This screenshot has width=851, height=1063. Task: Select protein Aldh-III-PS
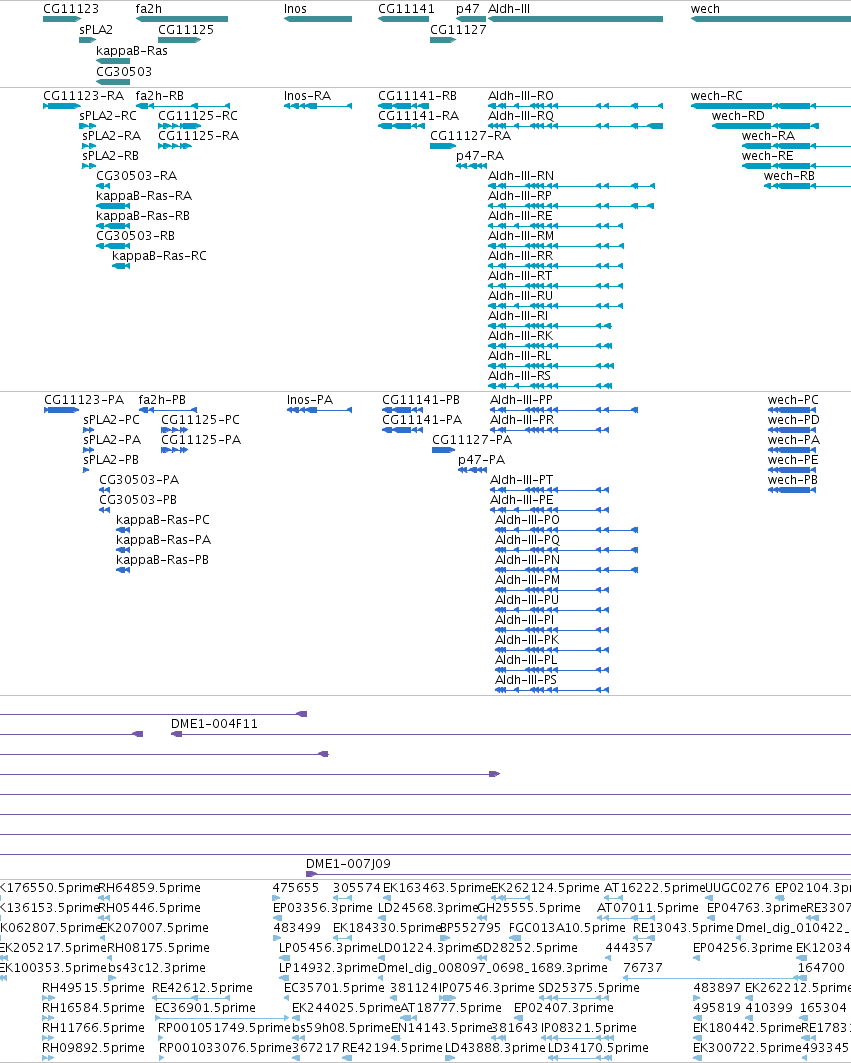point(526,680)
